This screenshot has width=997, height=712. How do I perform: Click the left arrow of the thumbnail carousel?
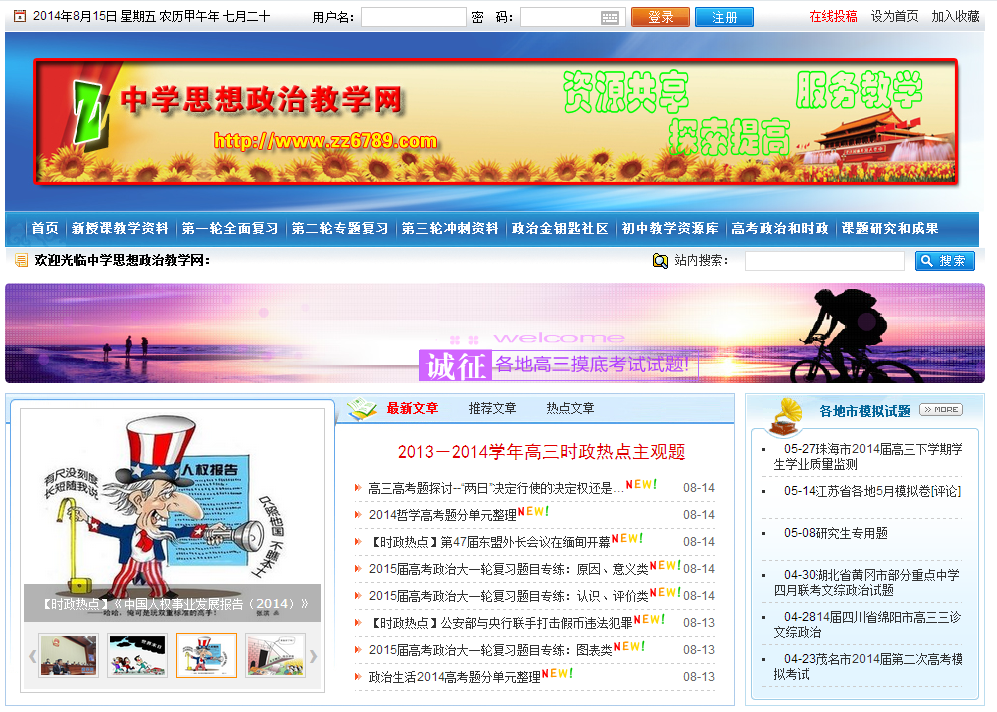(x=32, y=656)
